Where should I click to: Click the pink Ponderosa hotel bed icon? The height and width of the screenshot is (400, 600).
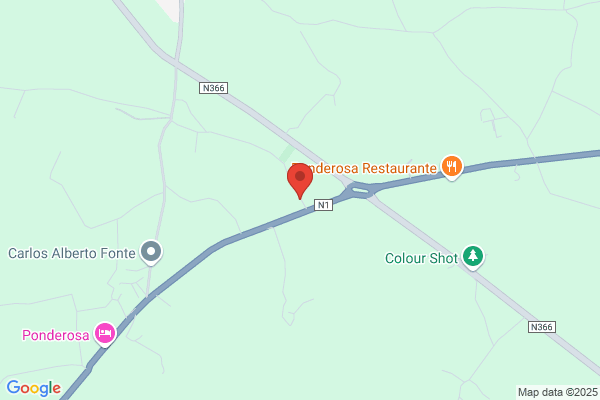tap(105, 333)
